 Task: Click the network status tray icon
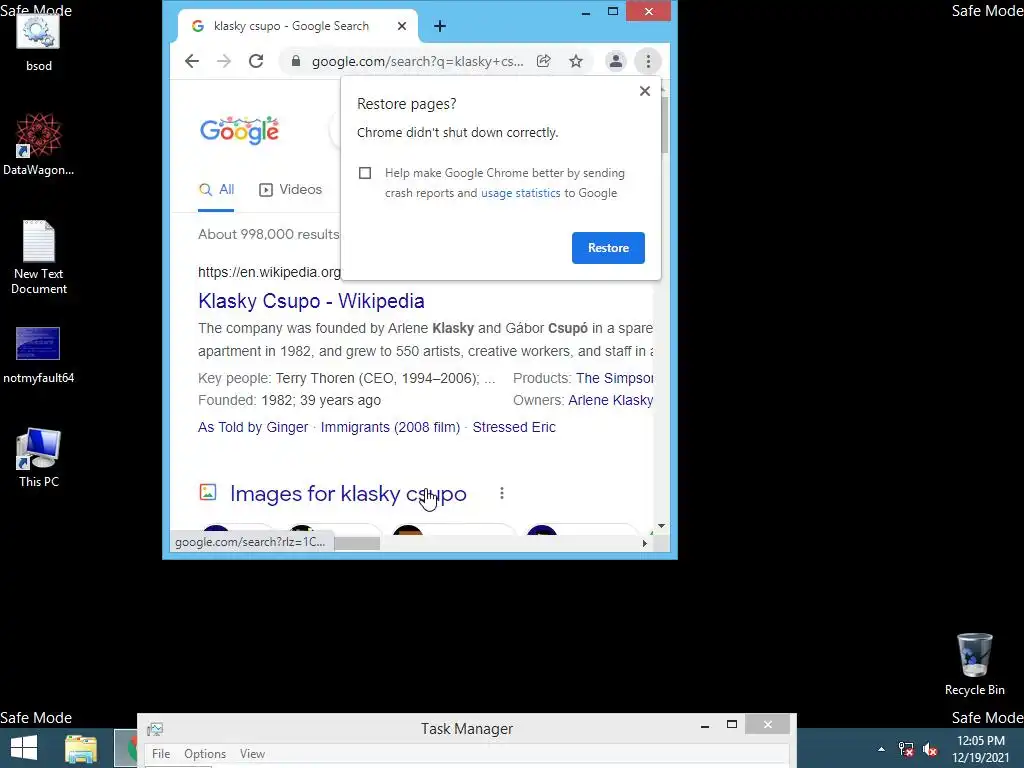pyautogui.click(x=906, y=749)
